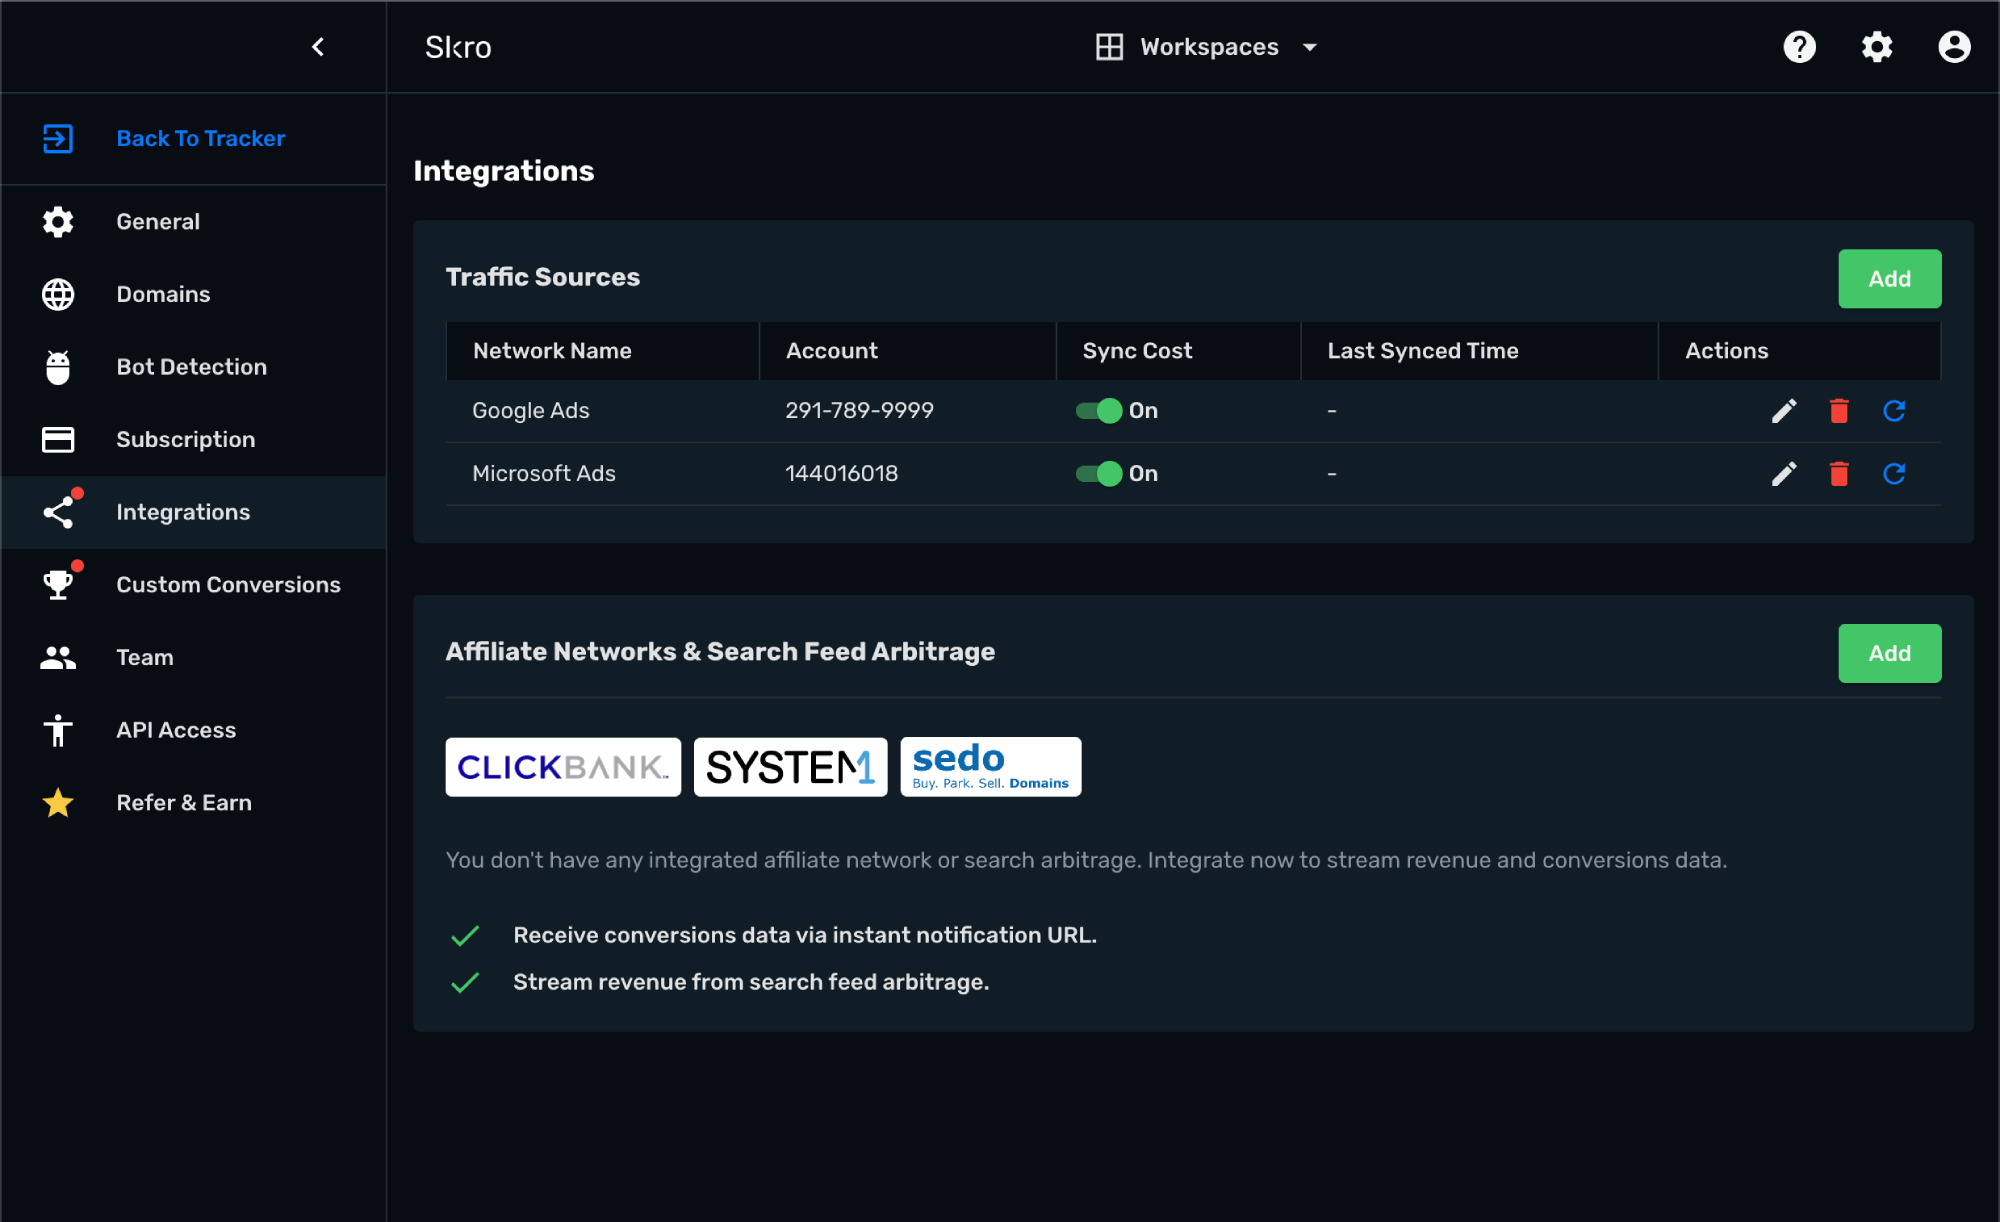
Task: Edit the Microsoft Ads integration
Action: 1784,474
